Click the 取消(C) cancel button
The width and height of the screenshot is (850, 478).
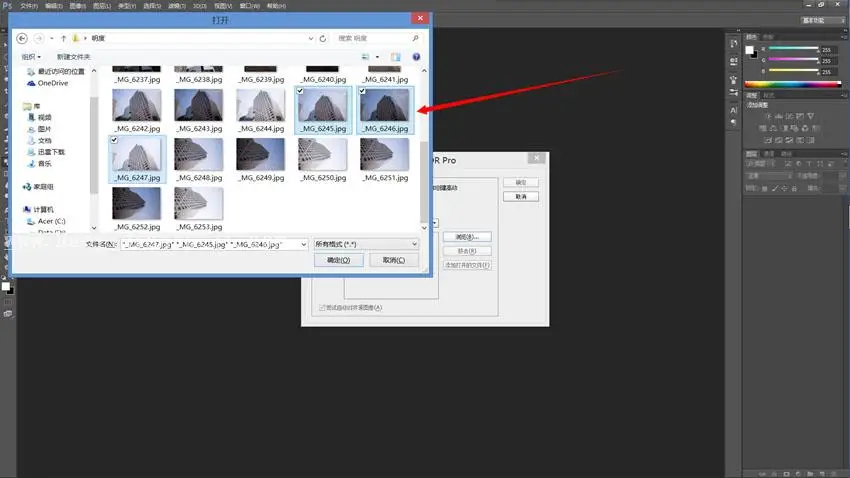(x=394, y=260)
